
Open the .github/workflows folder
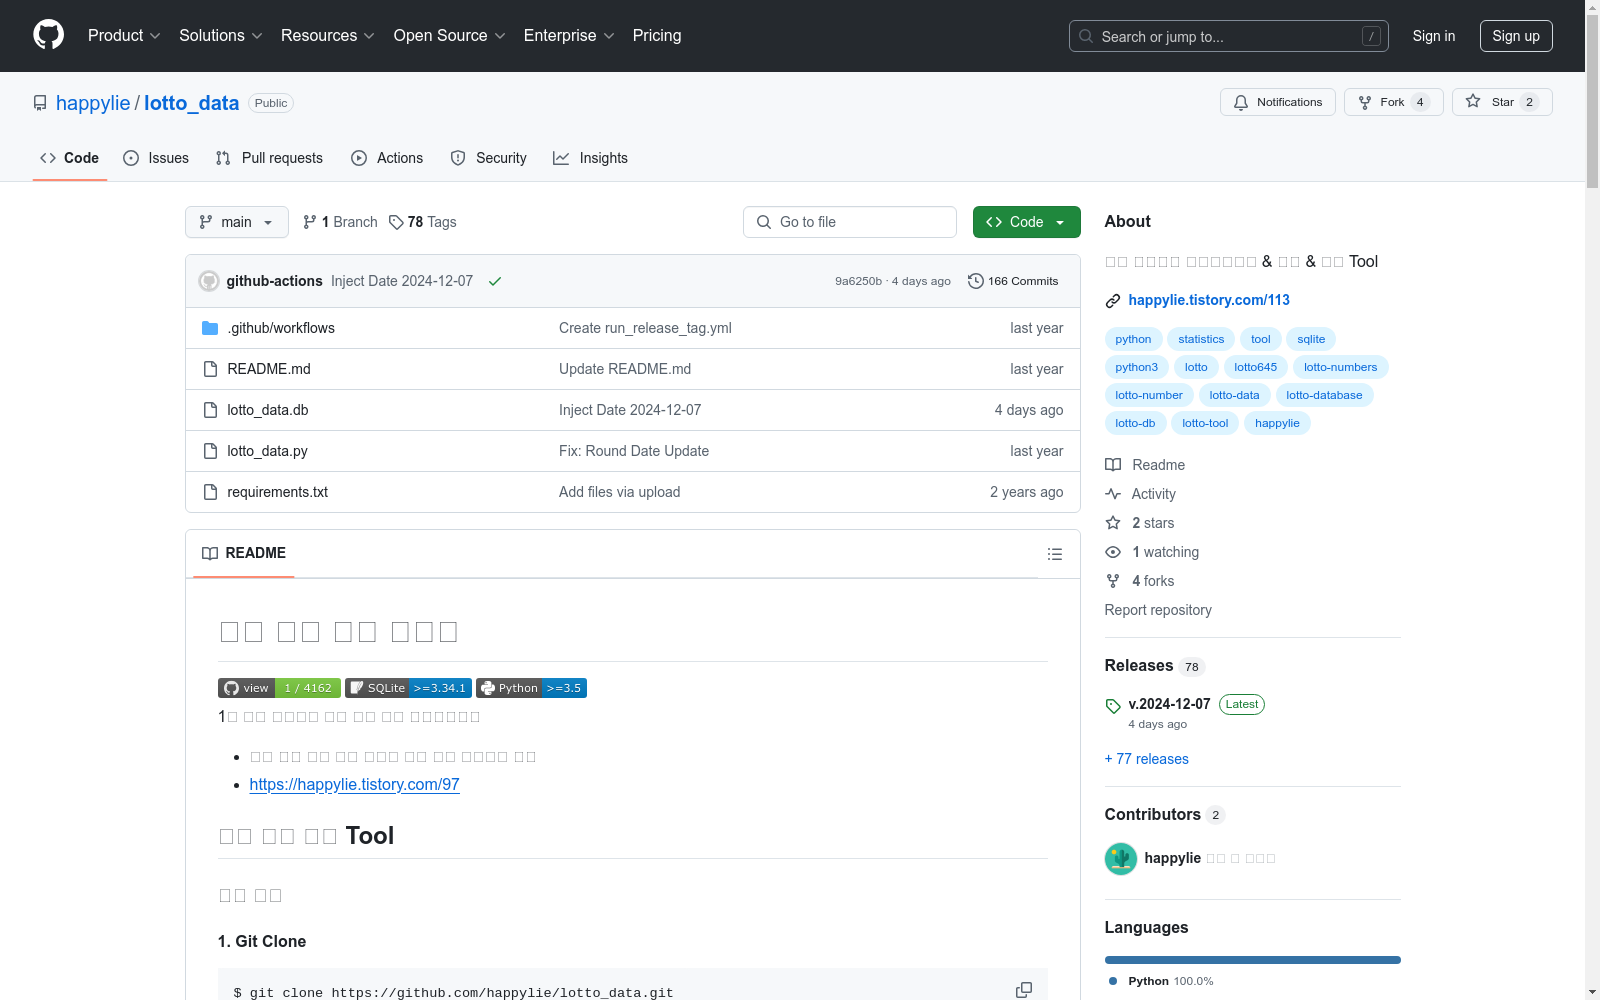(x=281, y=328)
